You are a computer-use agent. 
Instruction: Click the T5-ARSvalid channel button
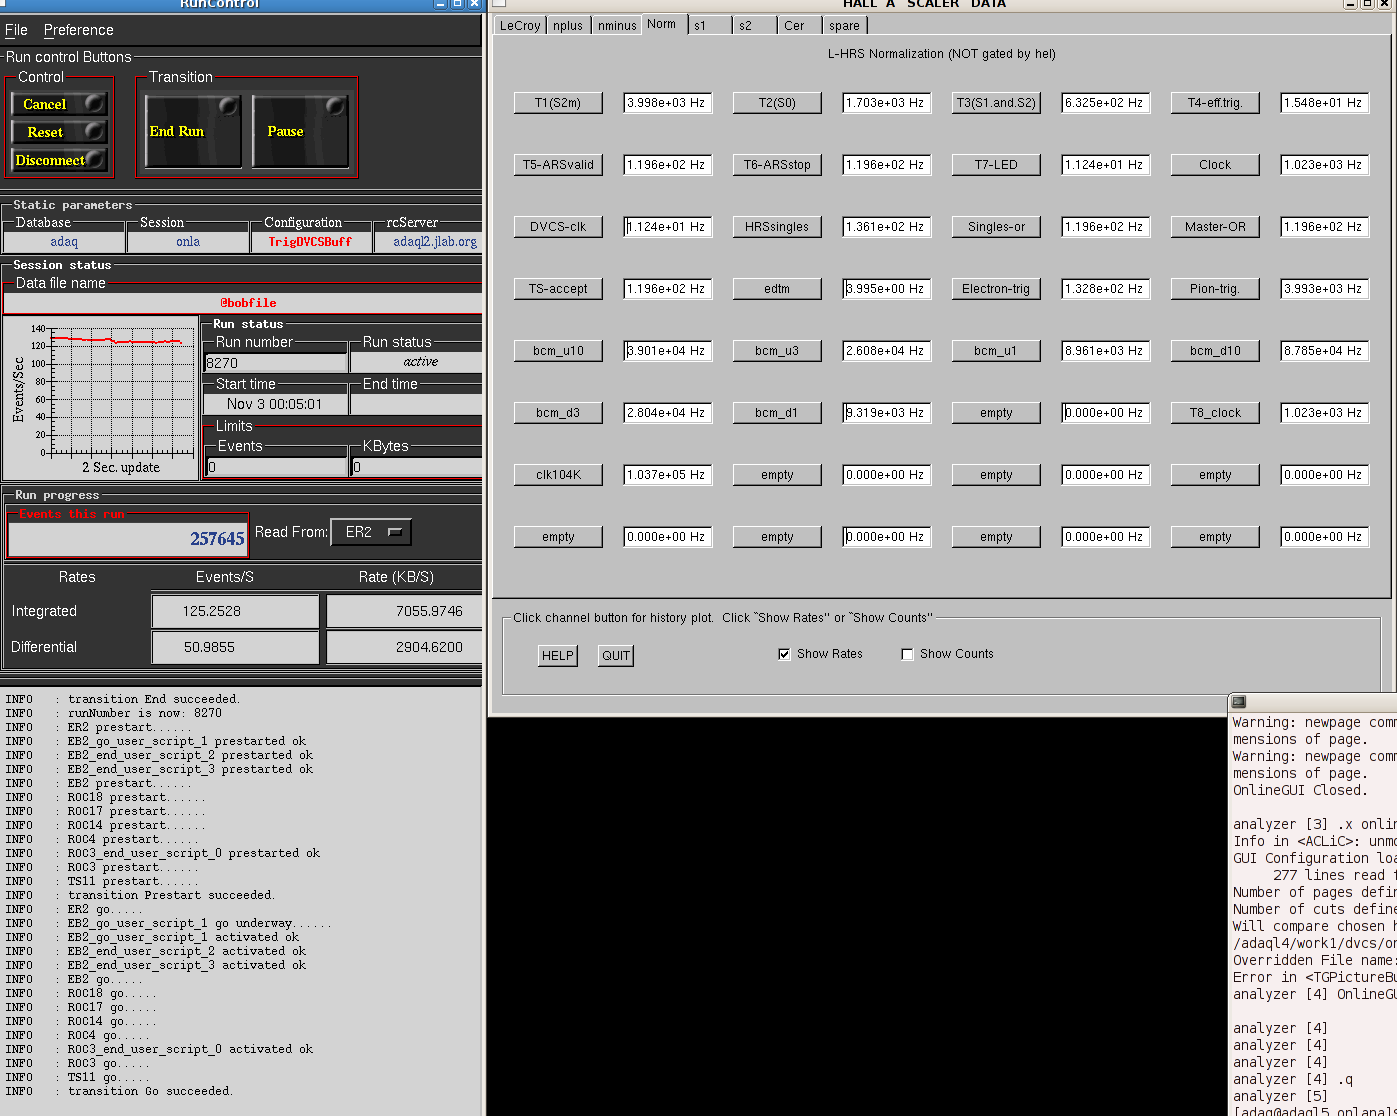tap(558, 165)
